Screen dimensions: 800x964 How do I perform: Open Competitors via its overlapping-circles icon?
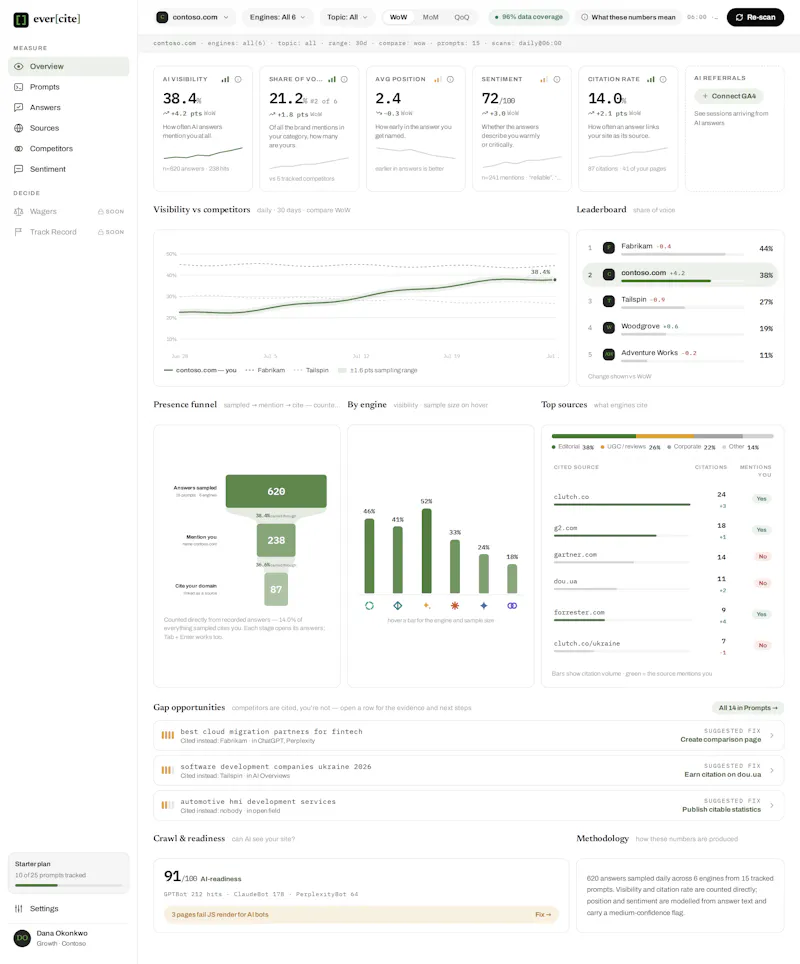(18, 149)
